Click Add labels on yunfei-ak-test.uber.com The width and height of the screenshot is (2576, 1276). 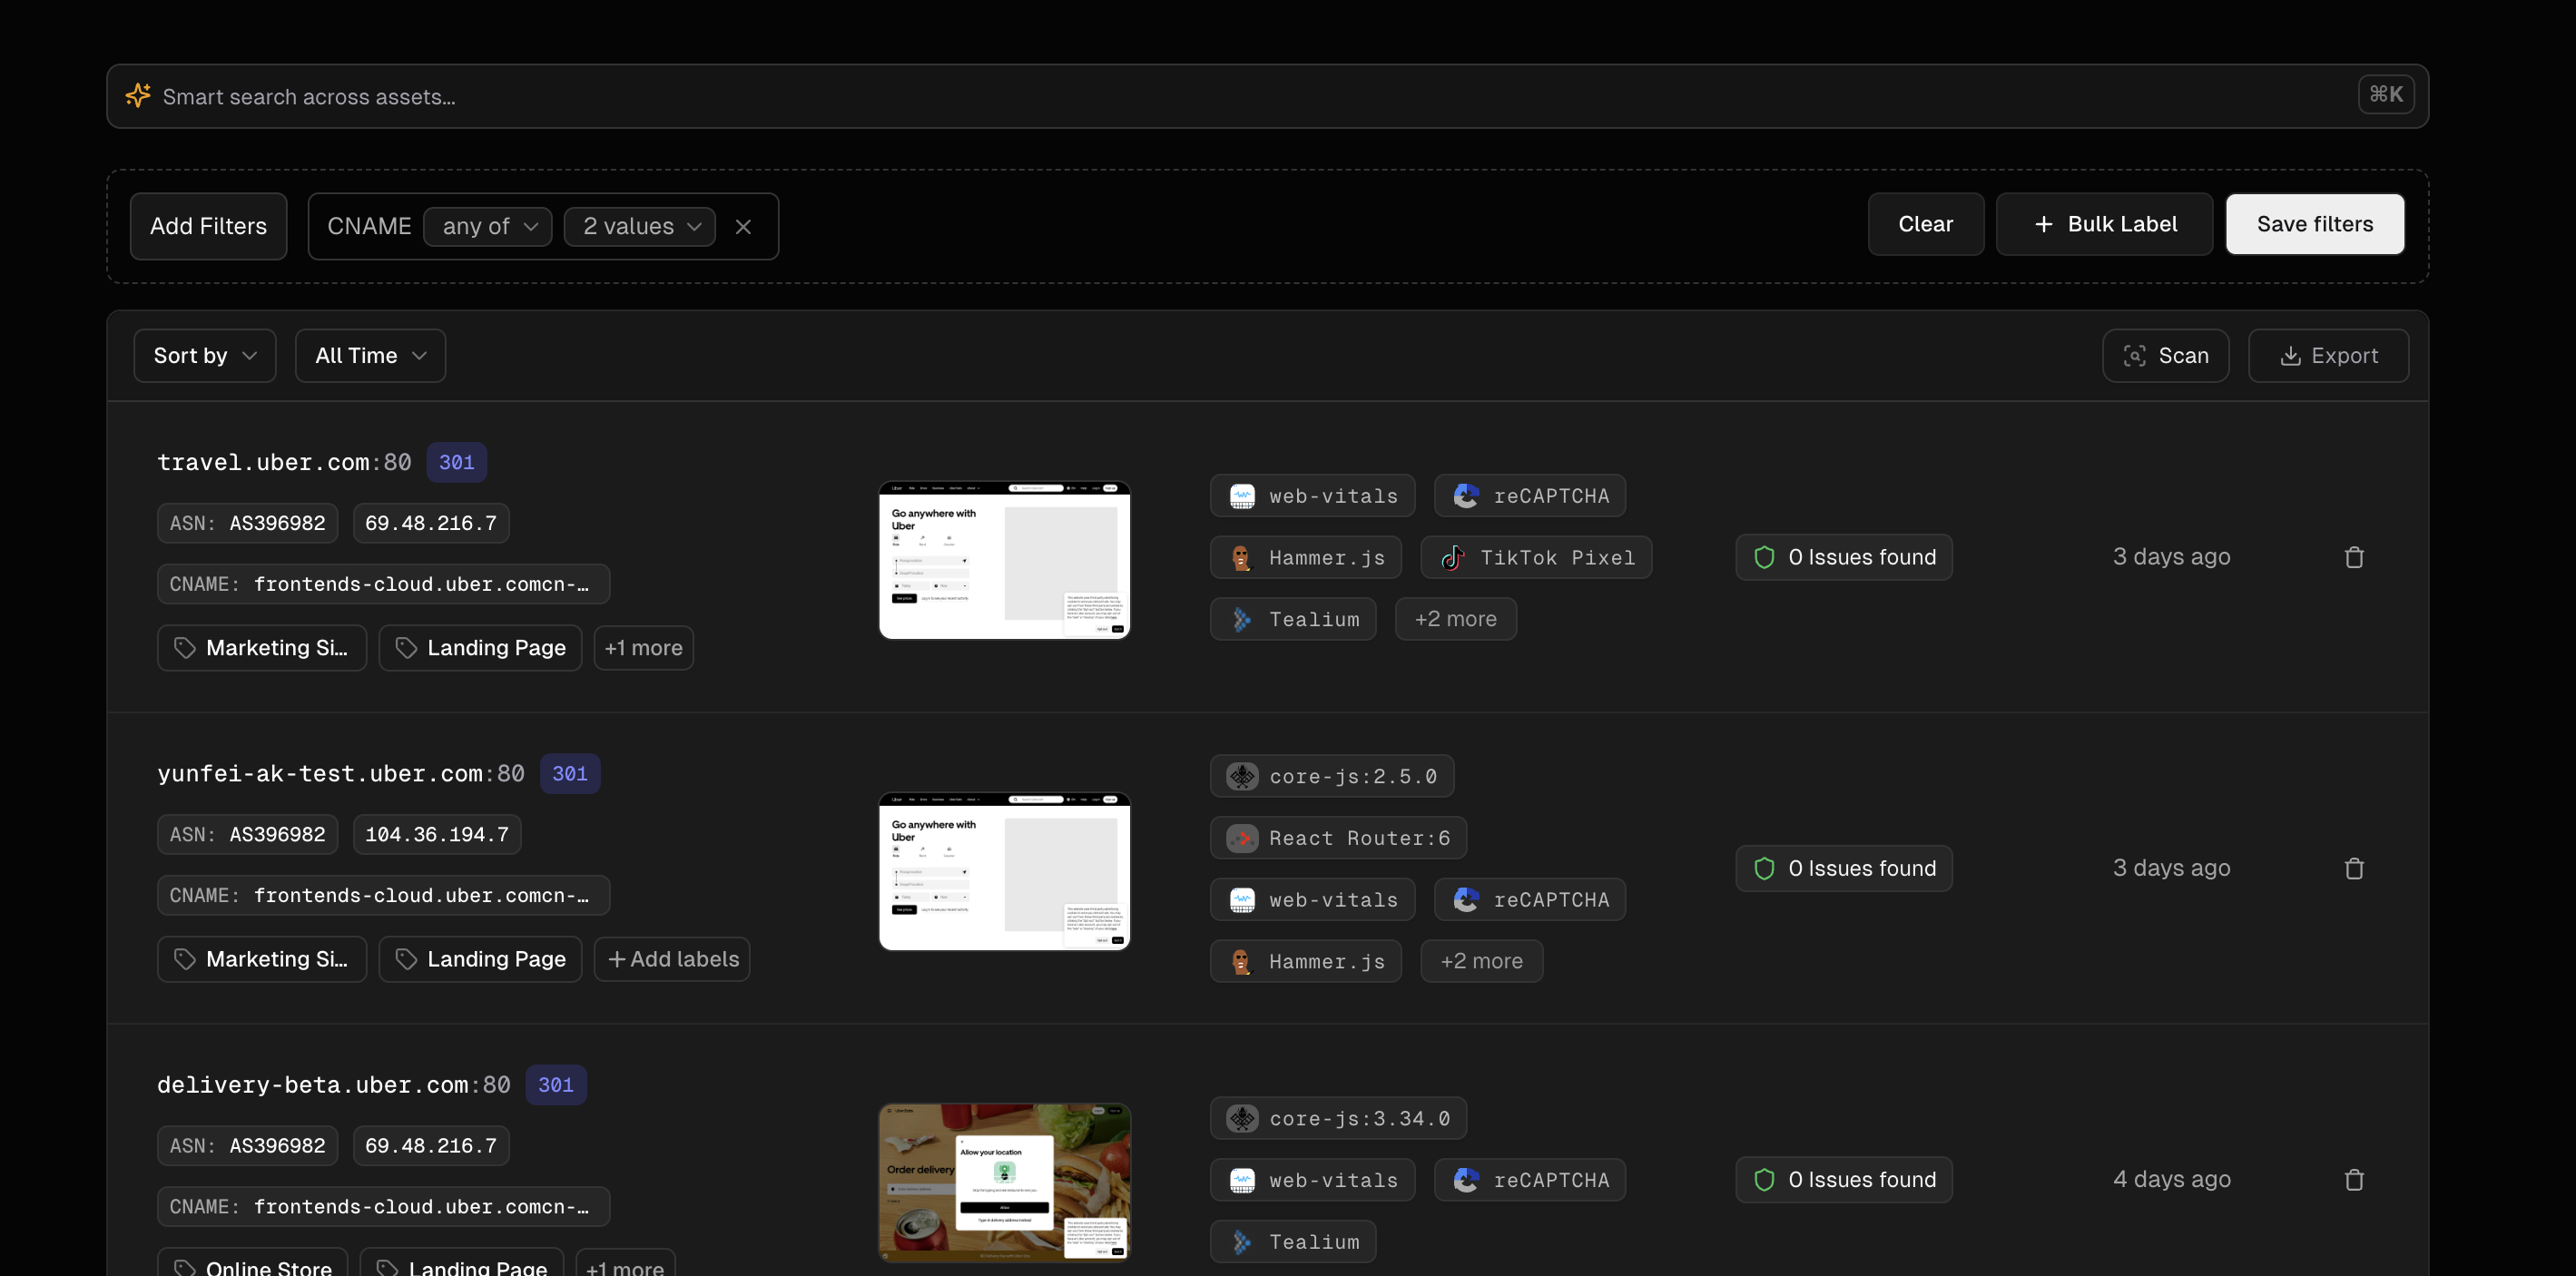coord(672,958)
